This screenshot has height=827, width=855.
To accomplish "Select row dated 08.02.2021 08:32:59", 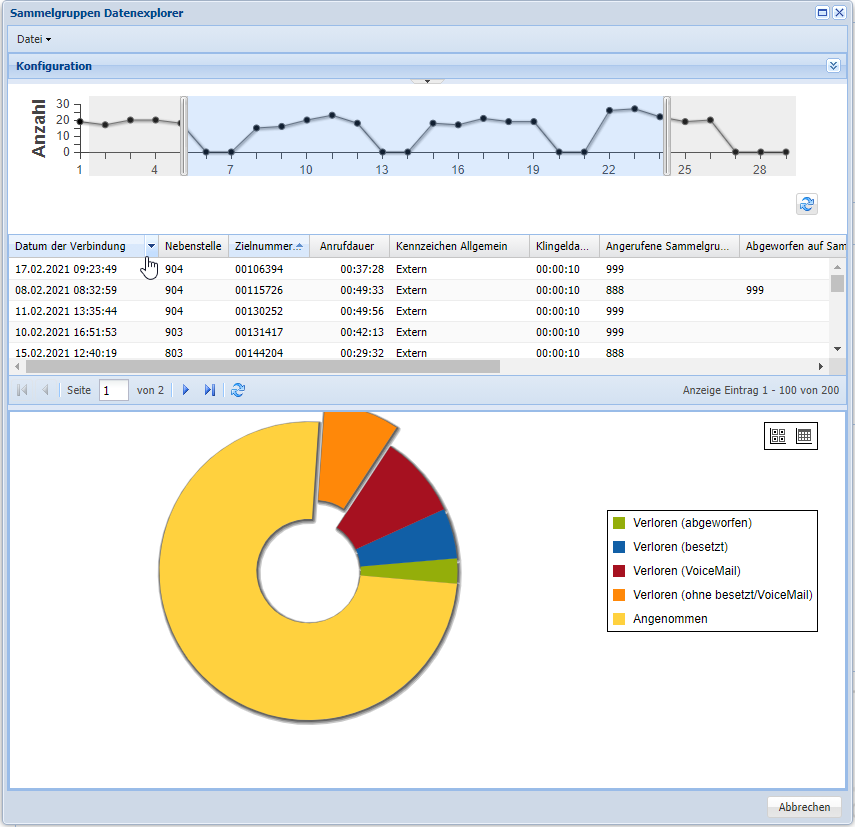I will 419,291.
